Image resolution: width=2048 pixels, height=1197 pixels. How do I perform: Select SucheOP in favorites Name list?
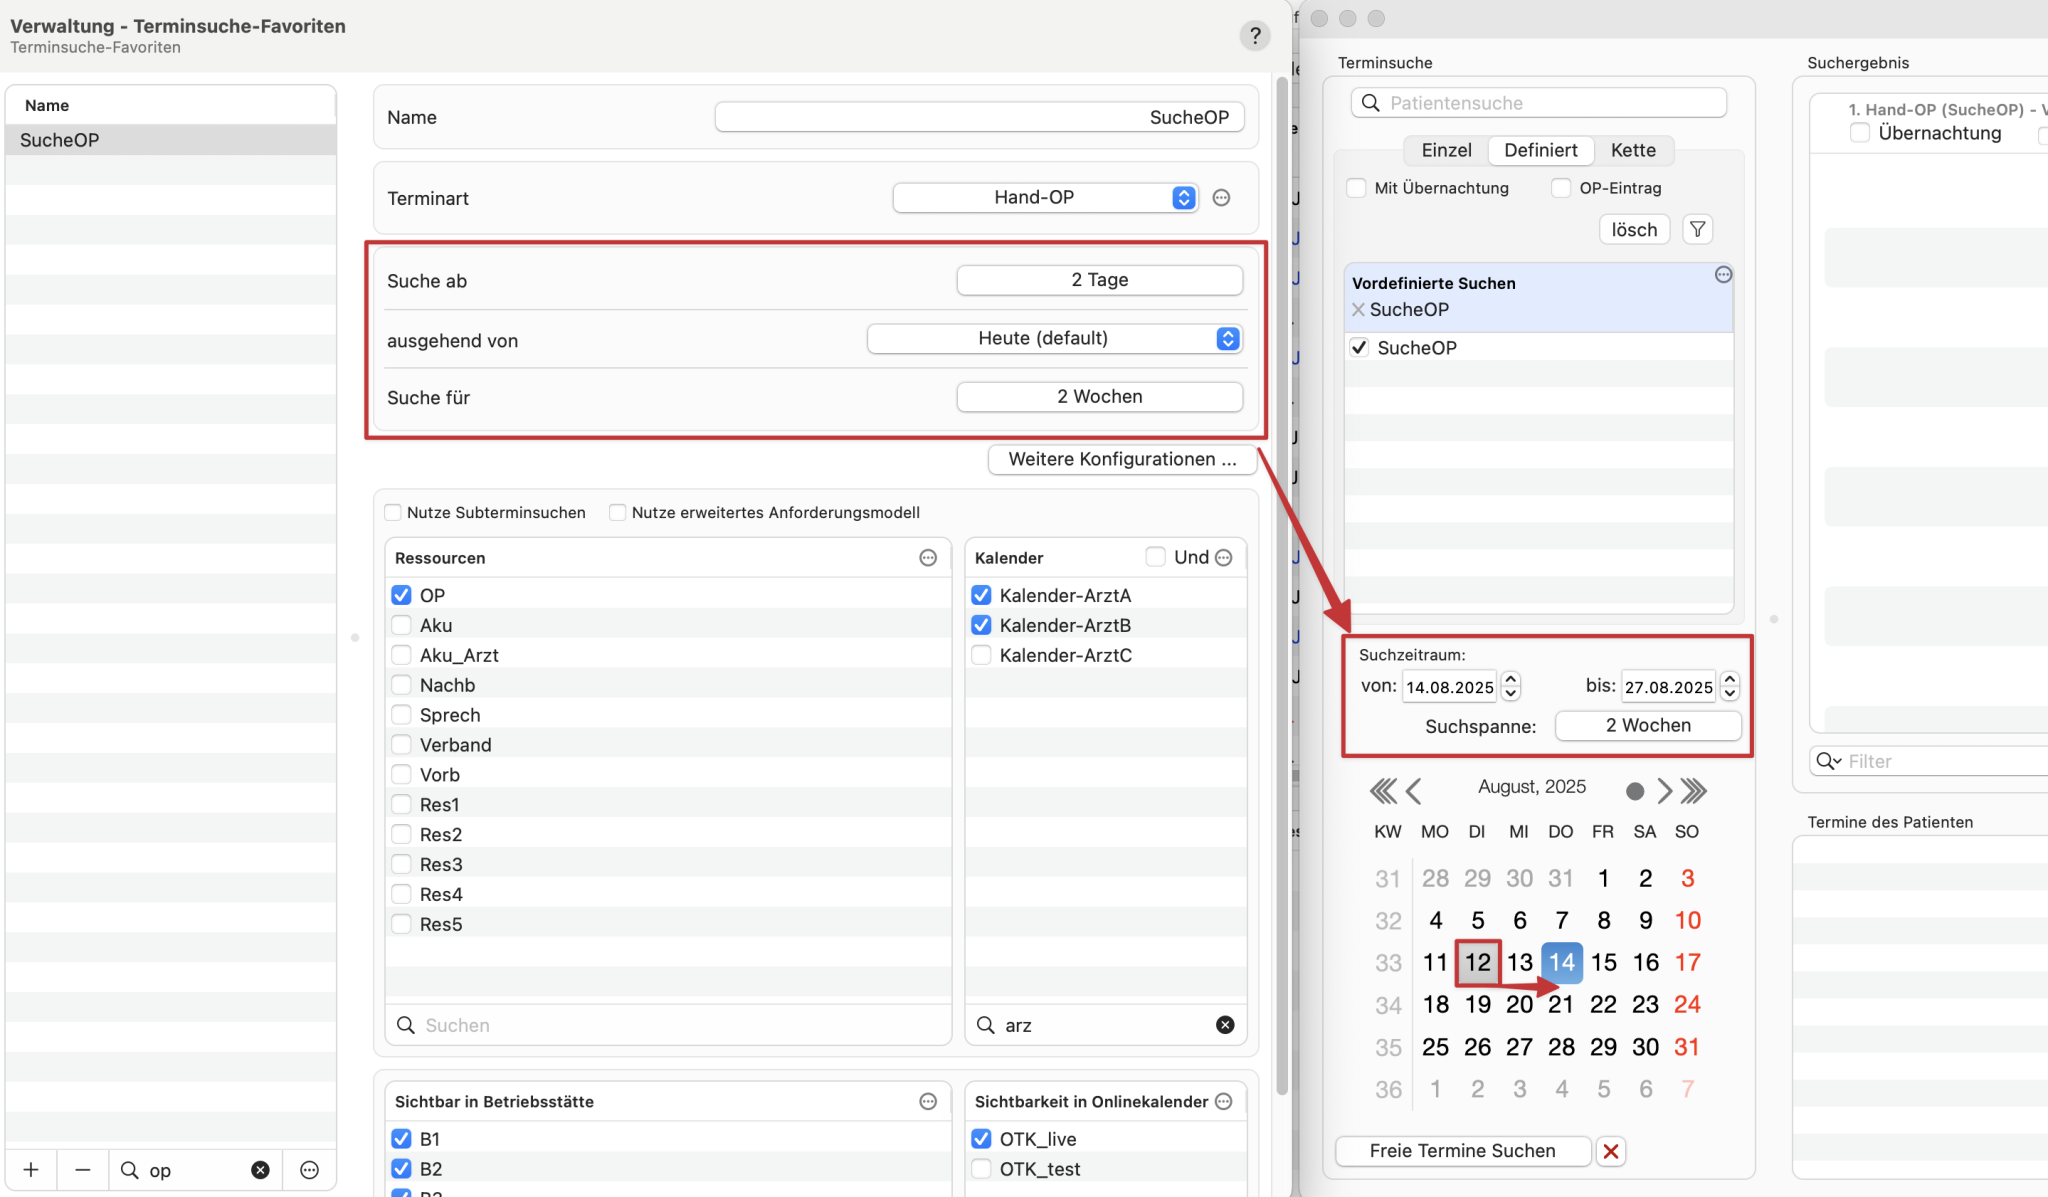[171, 140]
